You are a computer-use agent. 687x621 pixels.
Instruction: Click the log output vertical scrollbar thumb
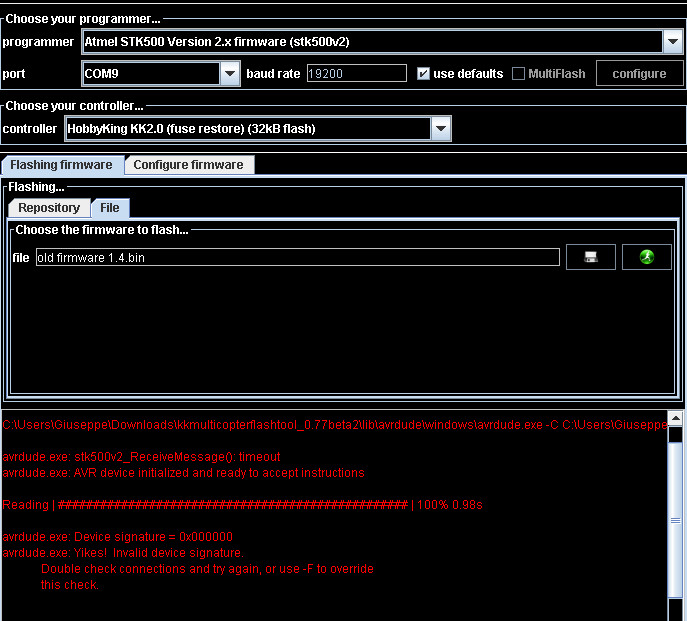pyautogui.click(x=675, y=520)
